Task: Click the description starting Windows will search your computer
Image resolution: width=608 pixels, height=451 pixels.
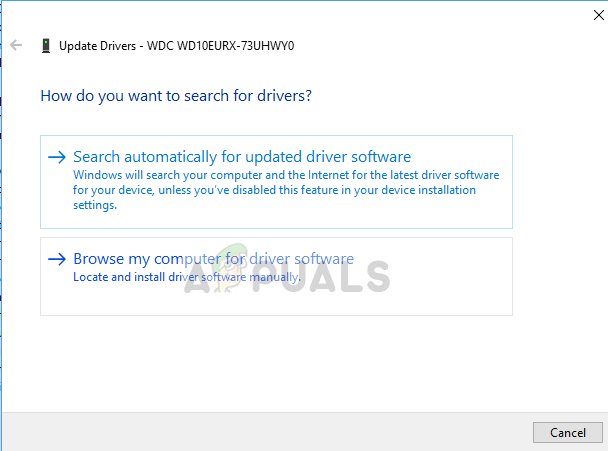Action: [x=286, y=190]
